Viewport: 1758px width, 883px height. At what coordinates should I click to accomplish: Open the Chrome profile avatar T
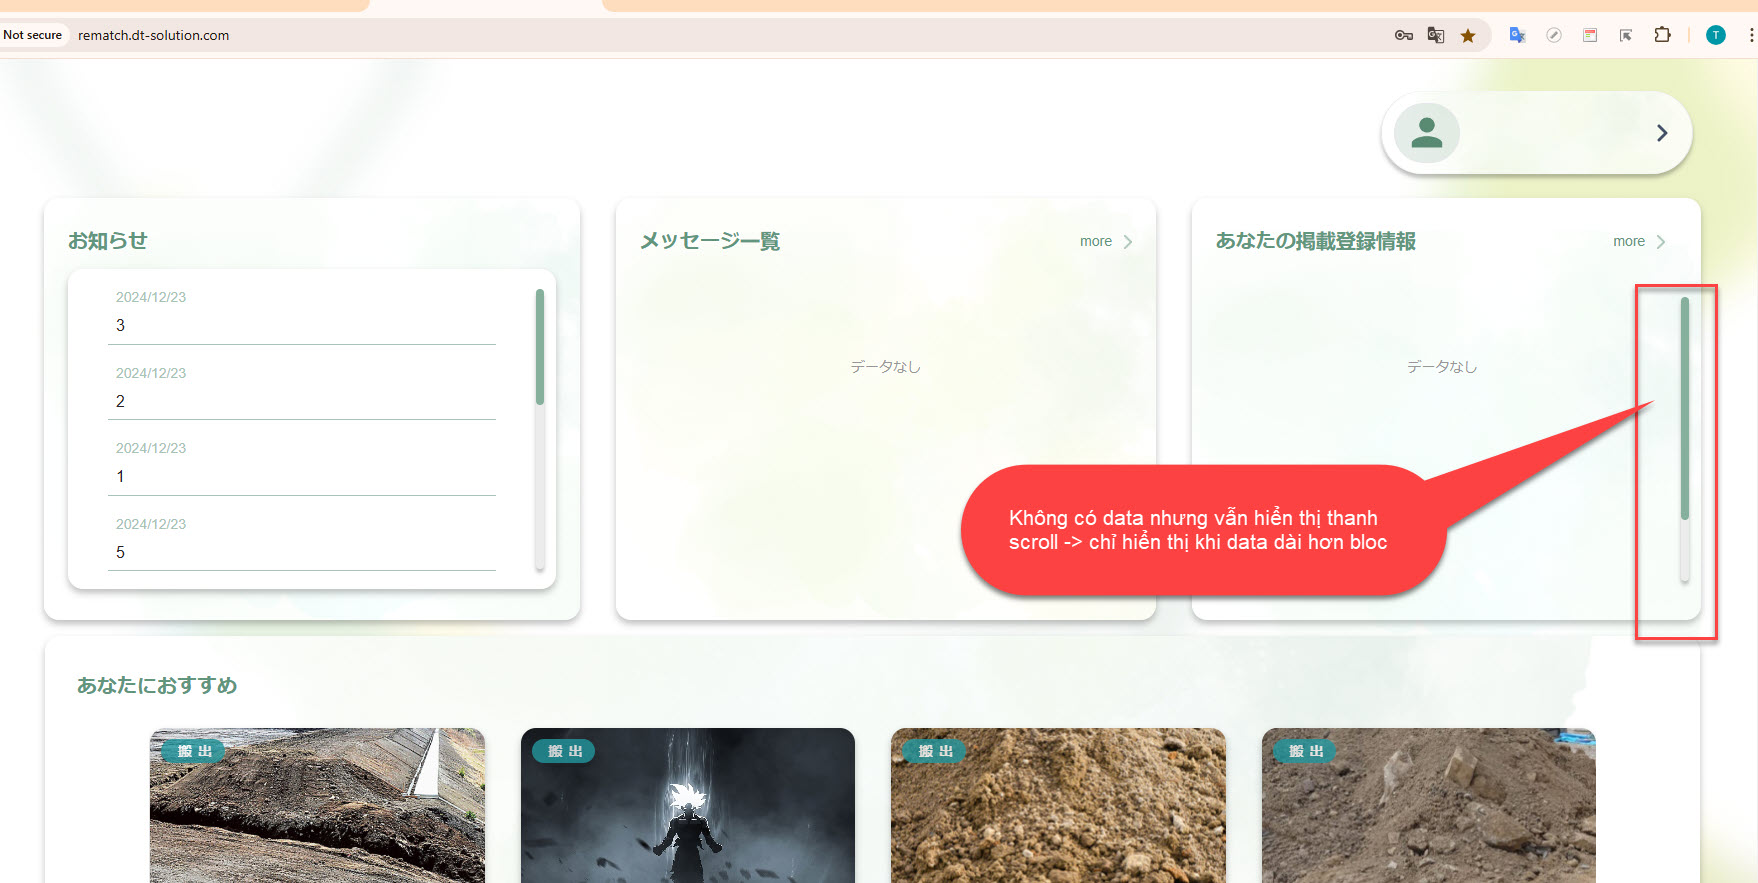[x=1716, y=35]
